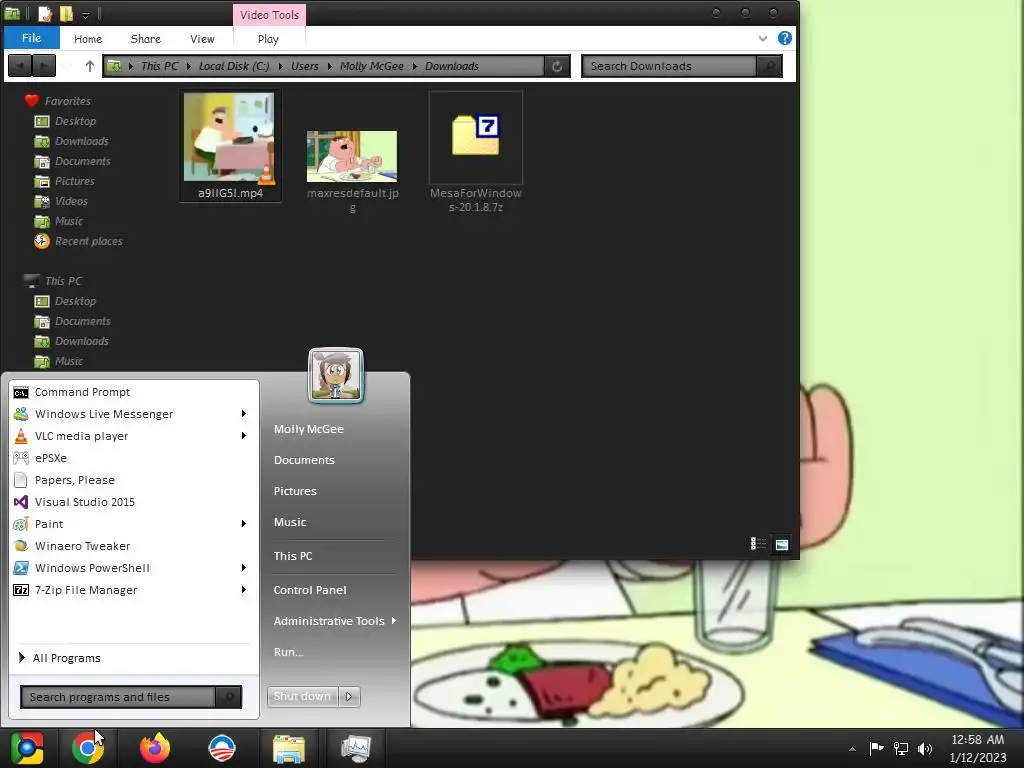
Task: Open volume control in system tray
Action: tap(925, 748)
